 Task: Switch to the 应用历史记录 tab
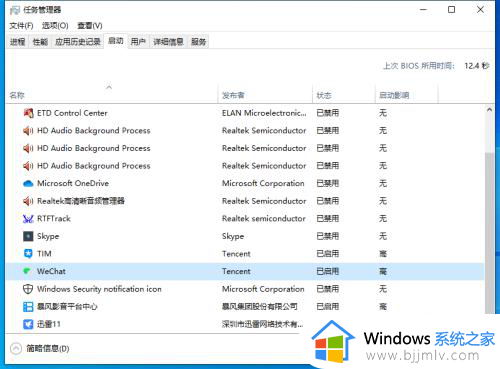pos(78,42)
